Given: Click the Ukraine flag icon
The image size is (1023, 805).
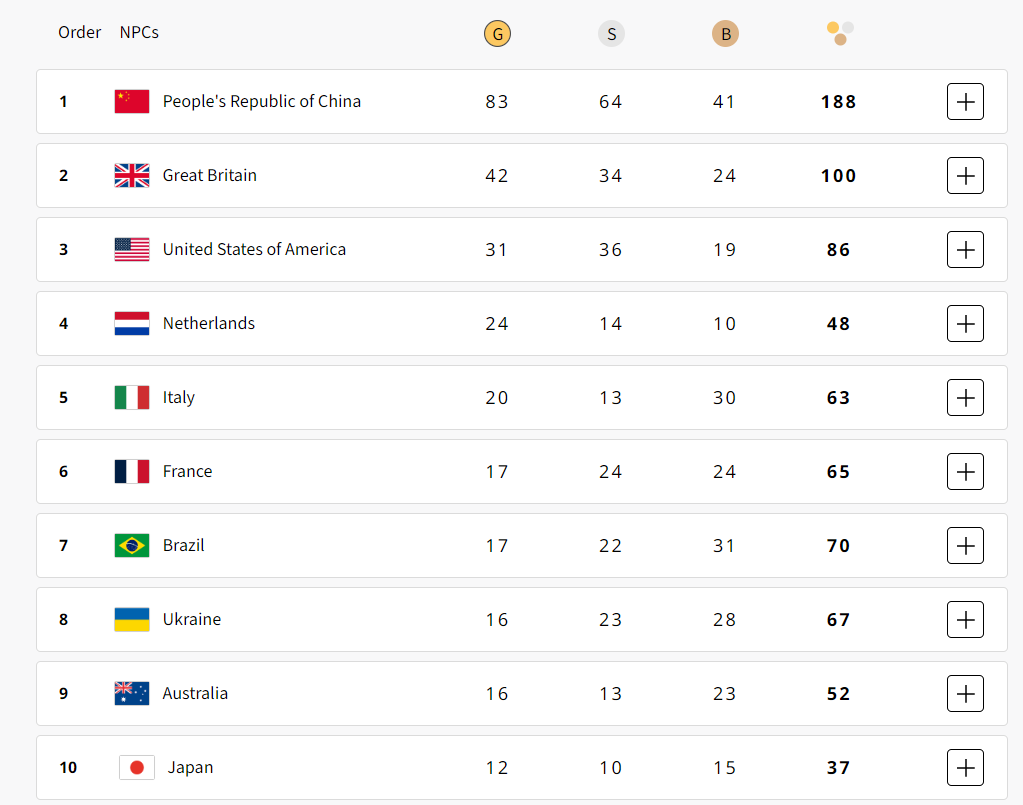Looking at the screenshot, I should coord(132,619).
